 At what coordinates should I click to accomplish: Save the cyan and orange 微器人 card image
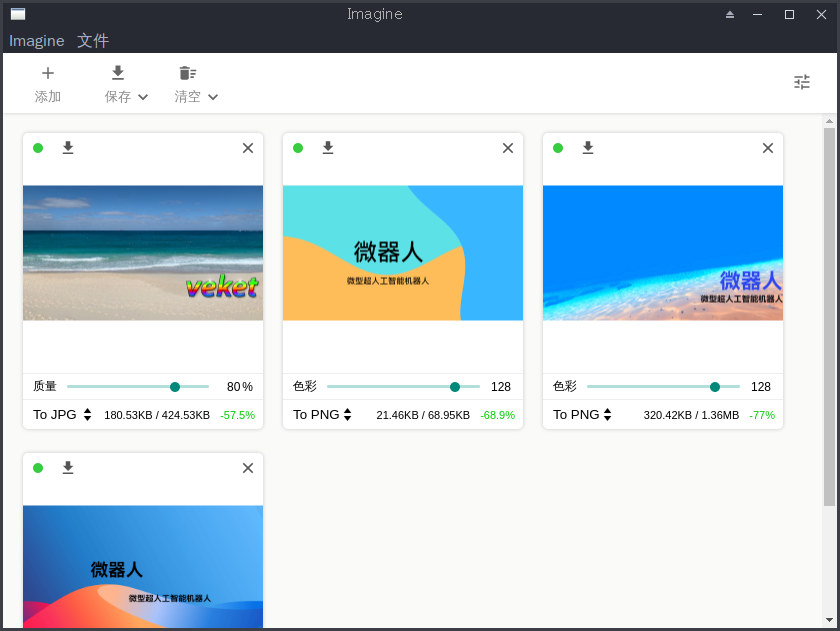point(328,148)
